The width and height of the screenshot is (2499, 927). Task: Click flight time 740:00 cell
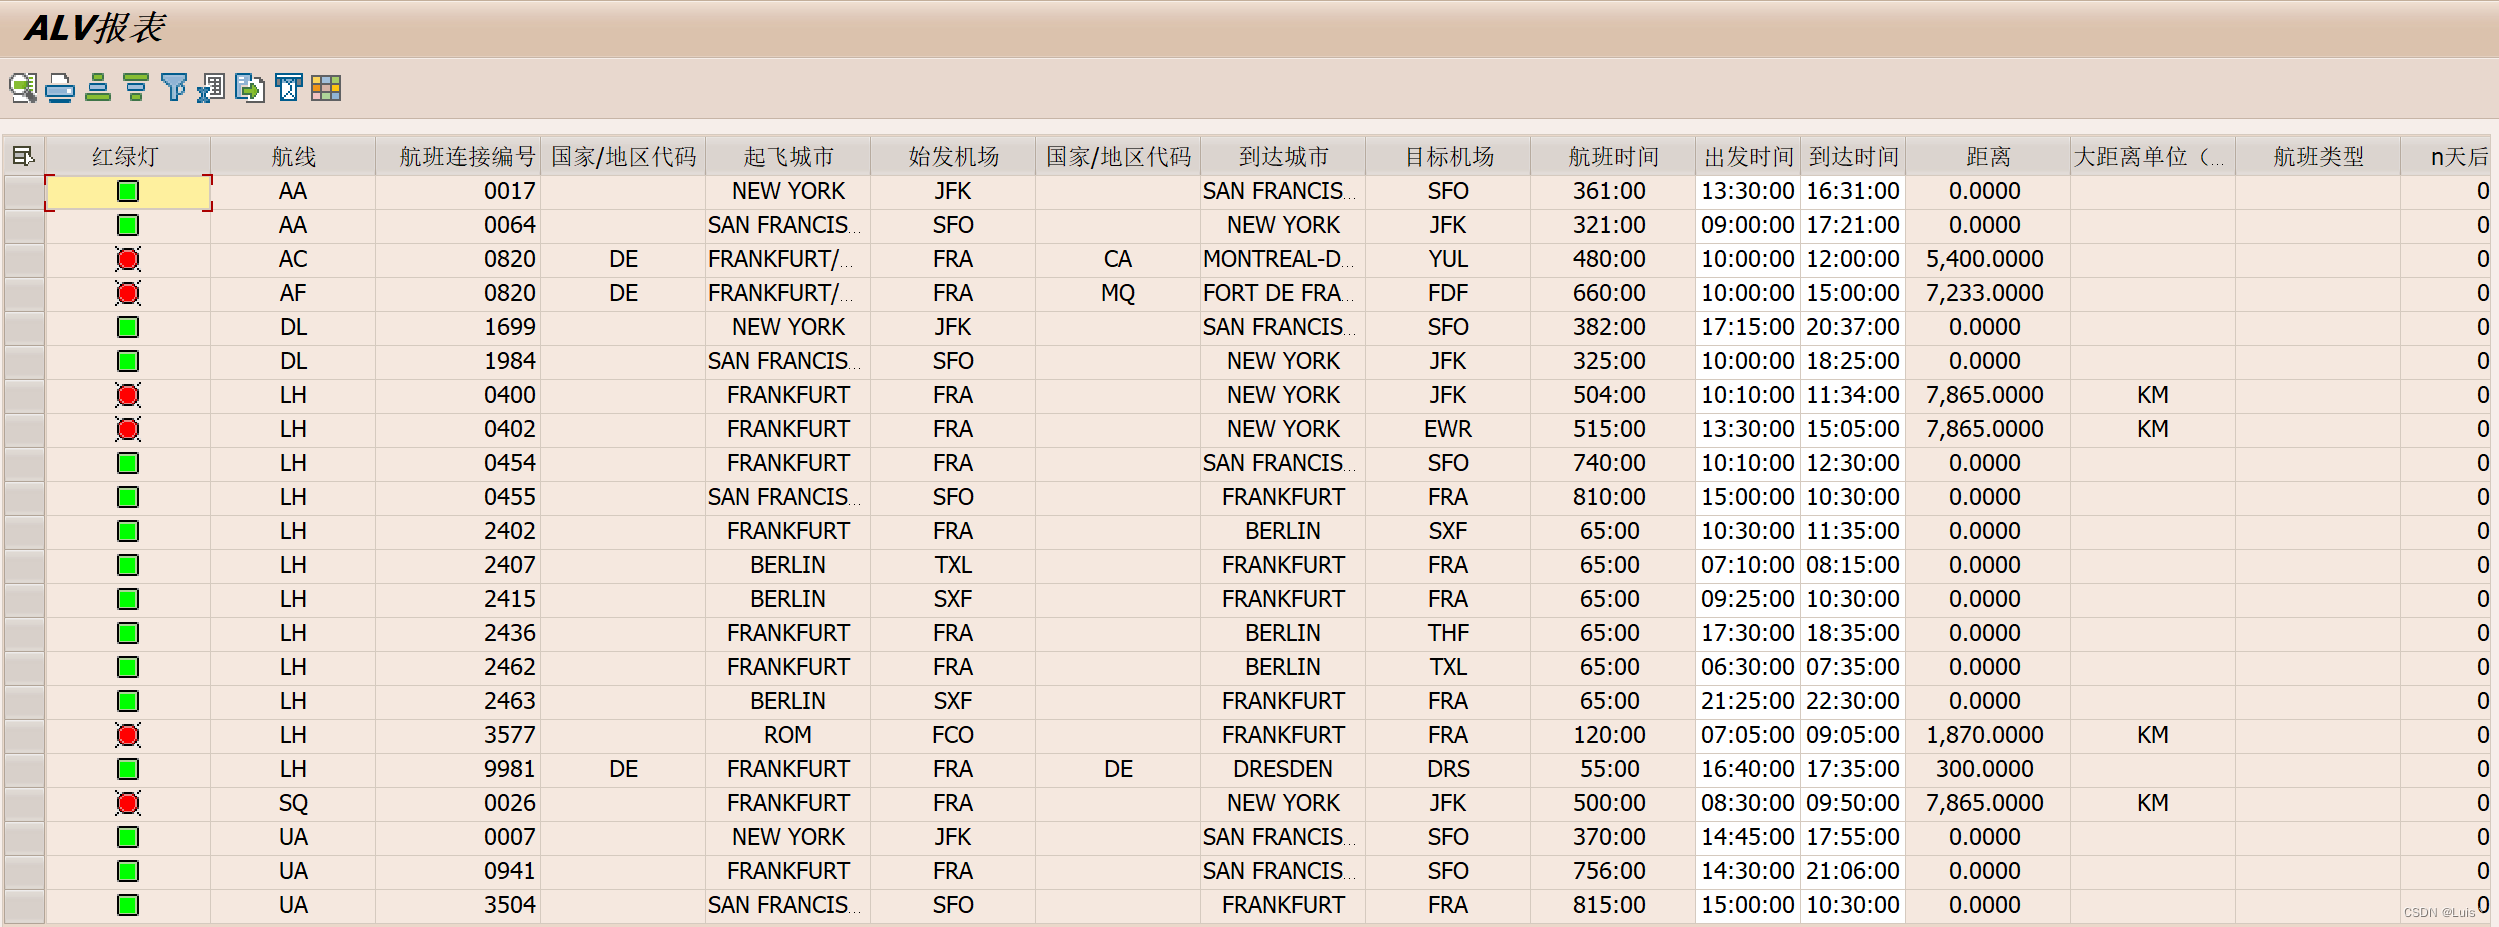click(1613, 463)
